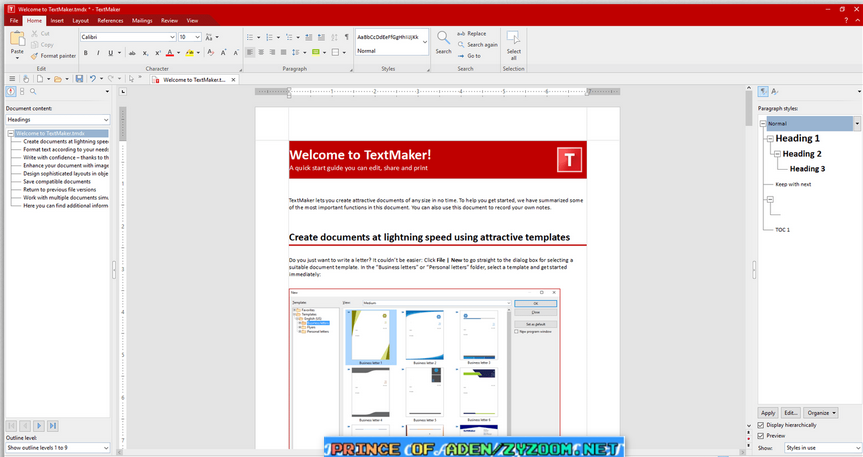Collapse the Welcome to TextMaker.tmdx tree node
This screenshot has width=863, height=457.
10,133
